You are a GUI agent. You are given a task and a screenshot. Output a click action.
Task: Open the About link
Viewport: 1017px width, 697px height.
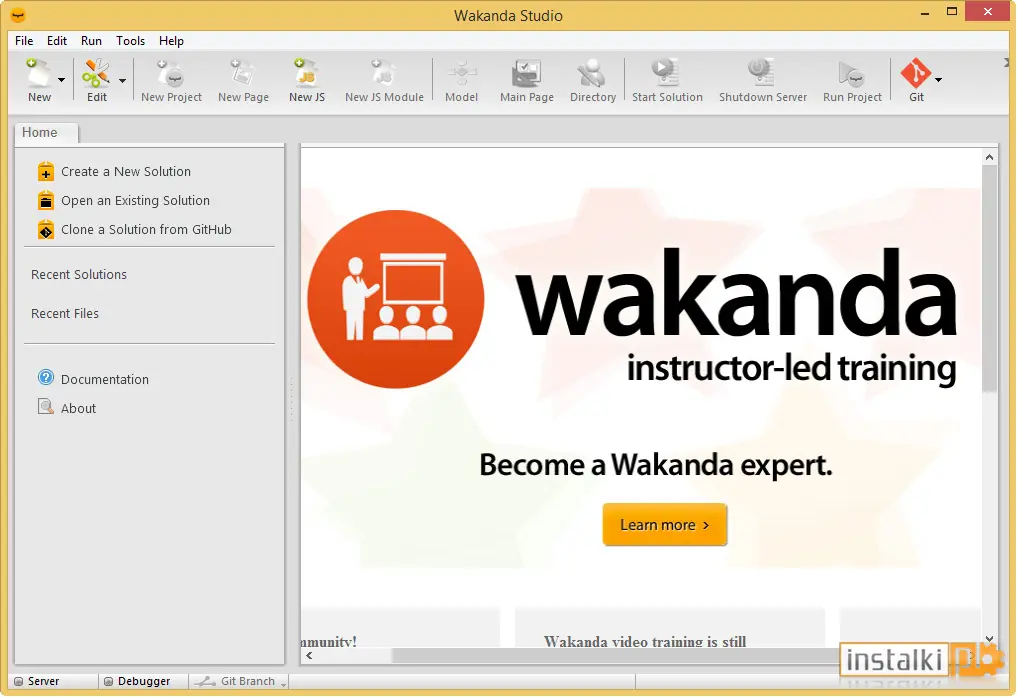pos(78,408)
